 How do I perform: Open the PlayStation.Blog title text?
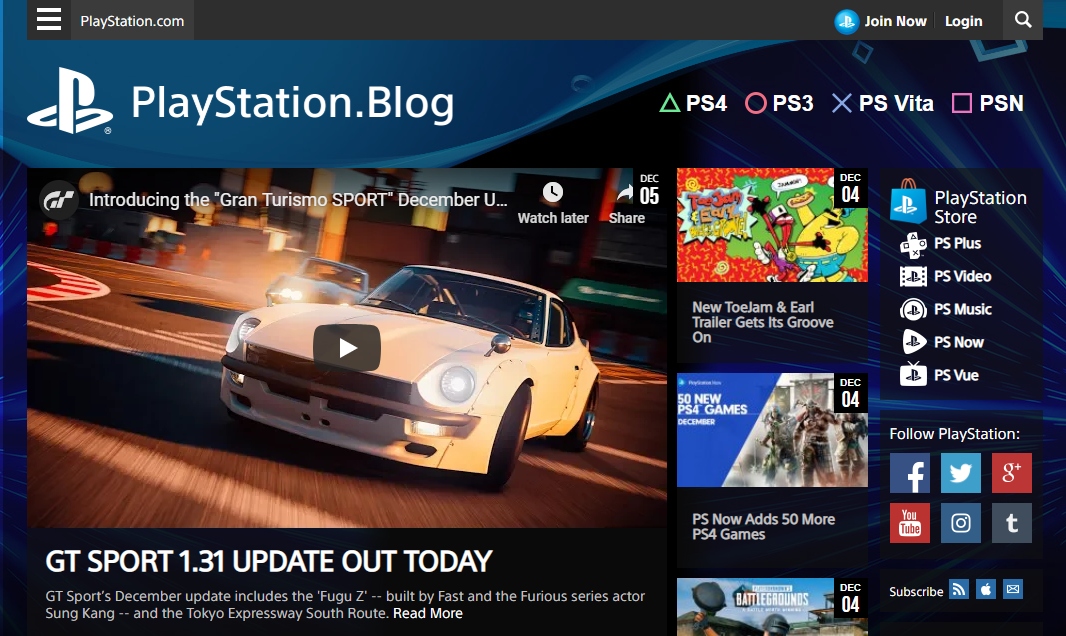292,103
